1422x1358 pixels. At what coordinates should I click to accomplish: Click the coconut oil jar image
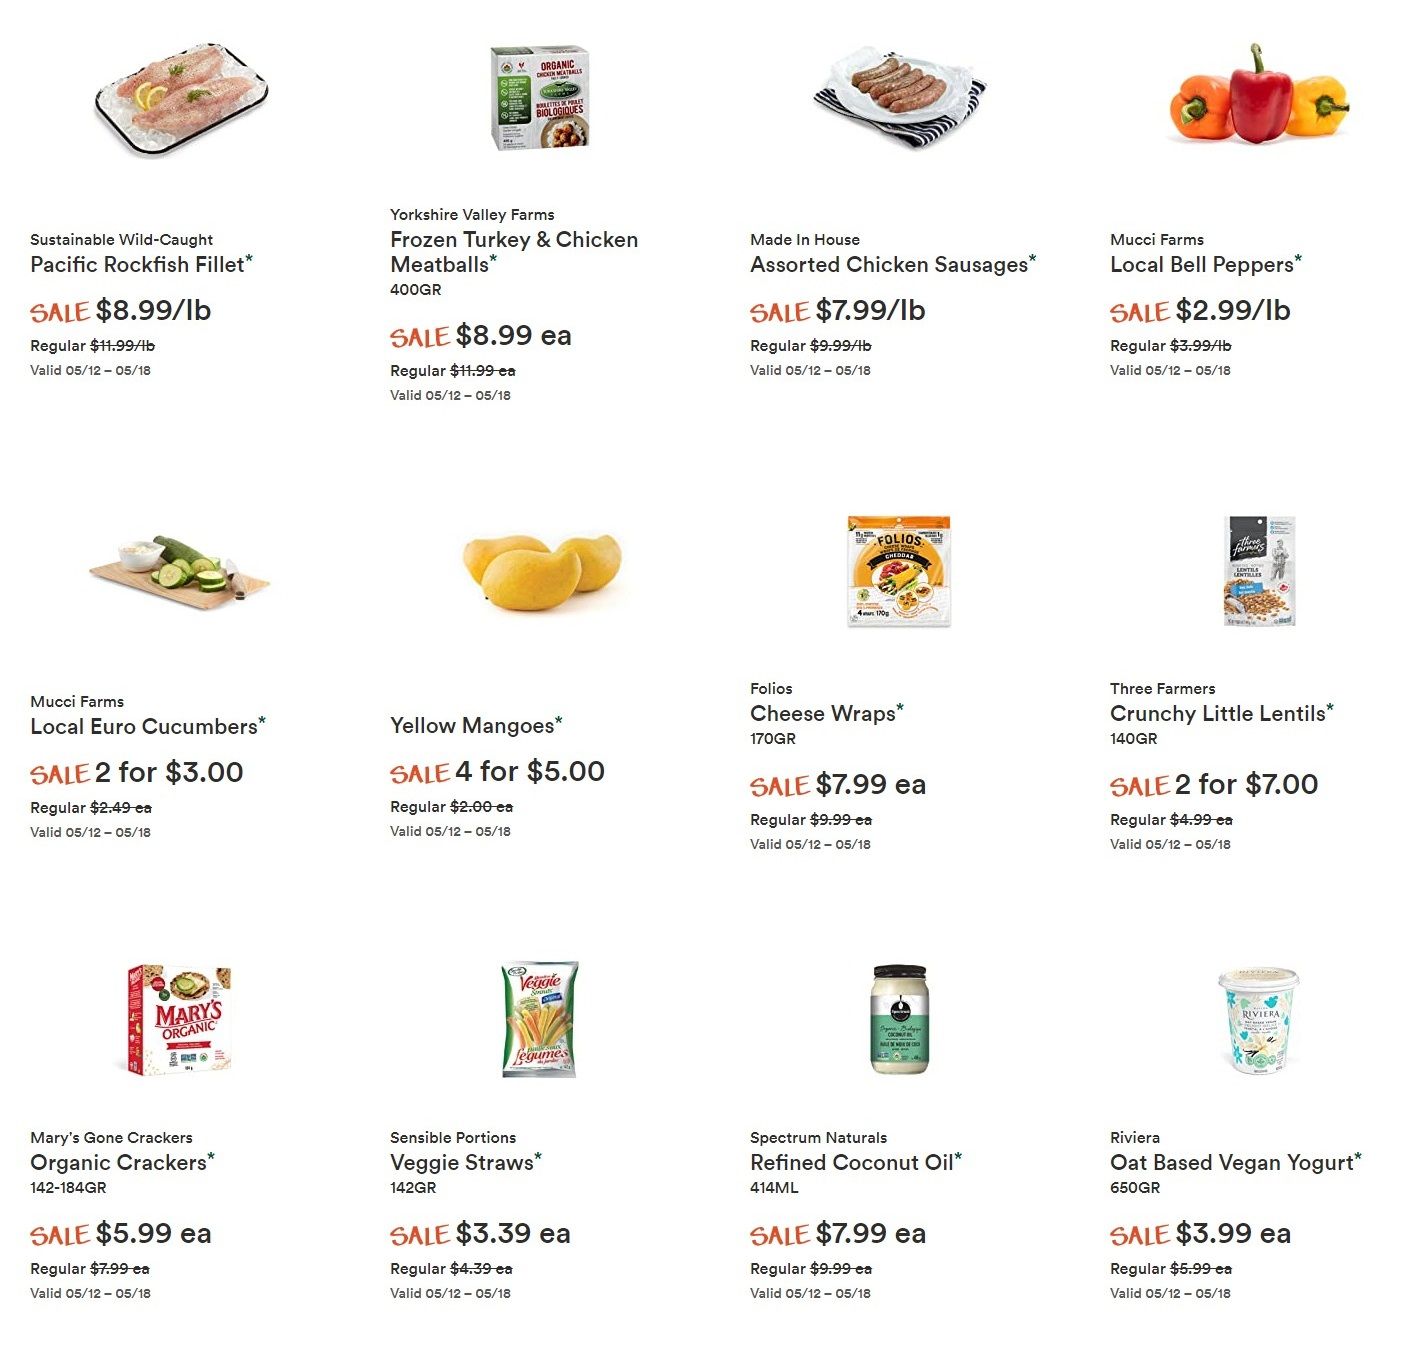point(900,1020)
